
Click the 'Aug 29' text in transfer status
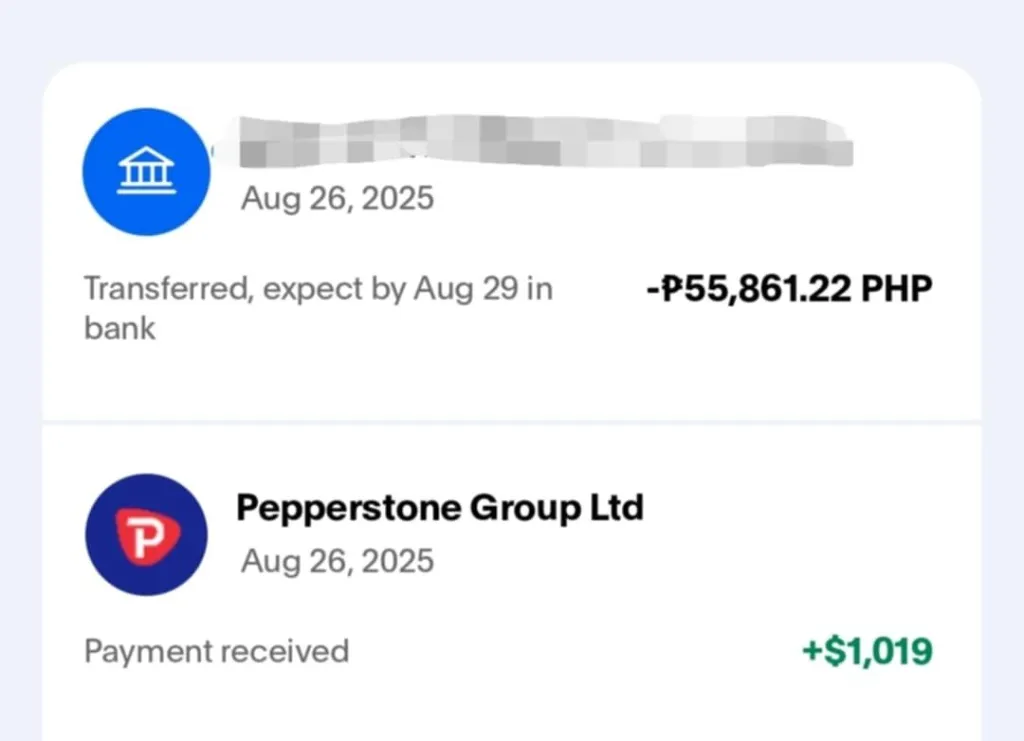[x=482, y=290]
